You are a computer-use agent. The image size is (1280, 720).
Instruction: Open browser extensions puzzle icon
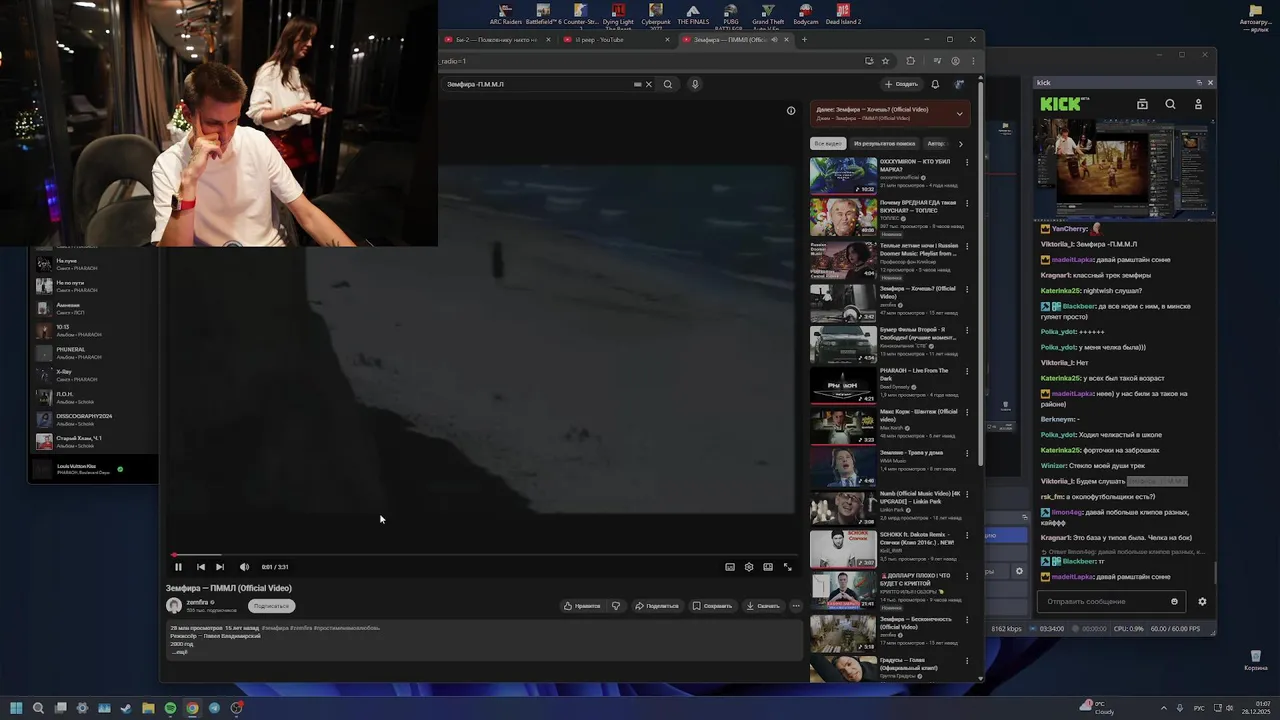pos(910,61)
